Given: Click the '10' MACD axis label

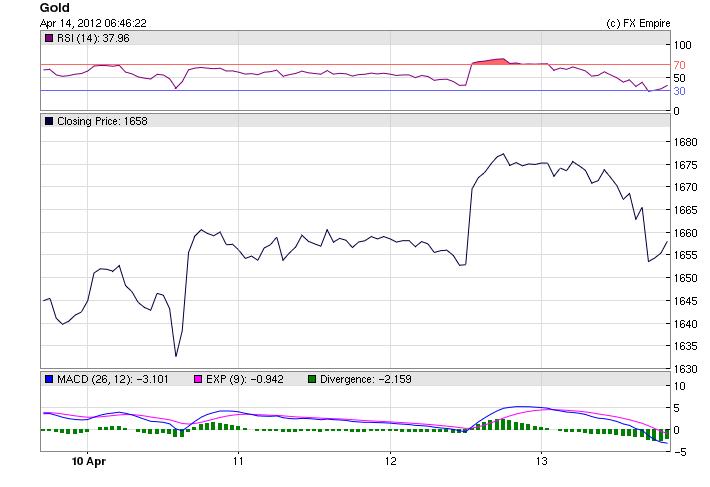Looking at the screenshot, I should 680,386.
